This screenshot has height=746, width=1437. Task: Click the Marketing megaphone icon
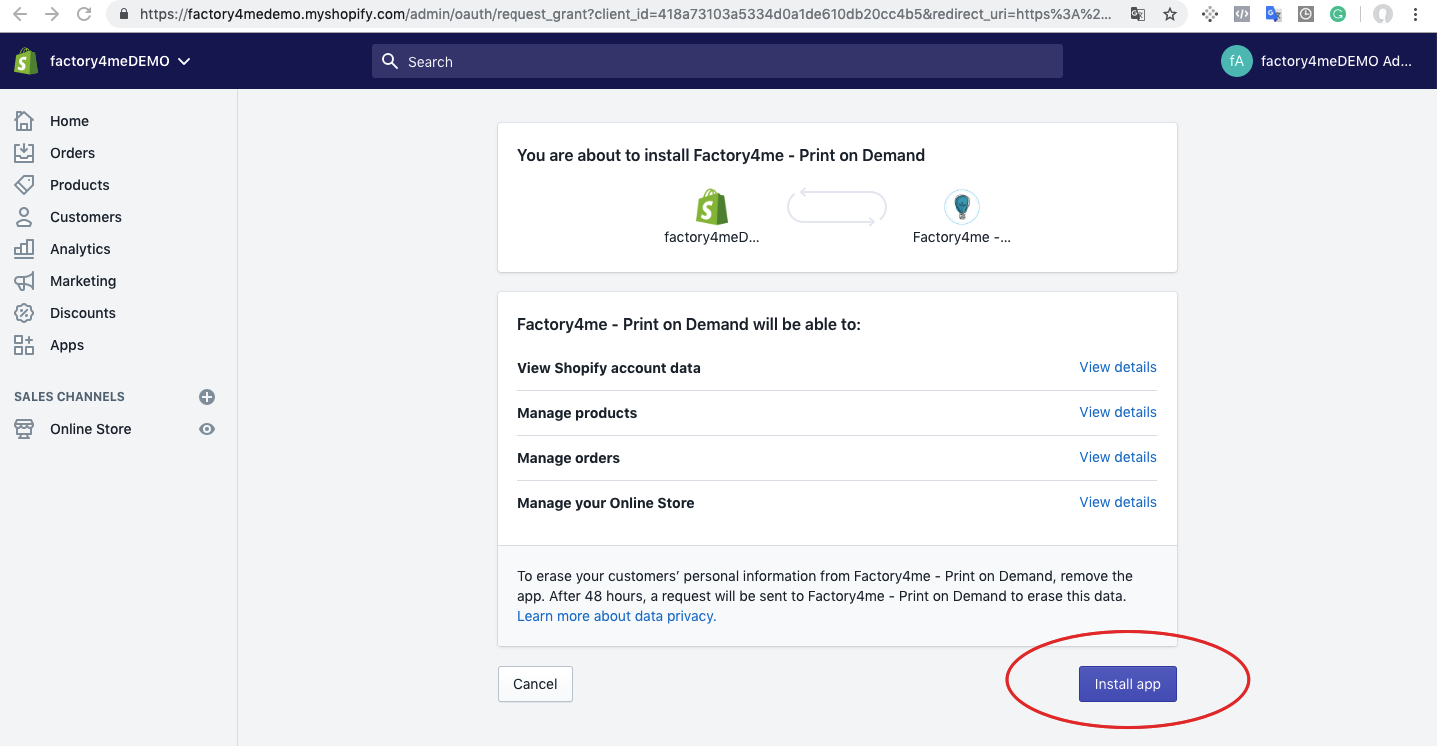[24, 280]
